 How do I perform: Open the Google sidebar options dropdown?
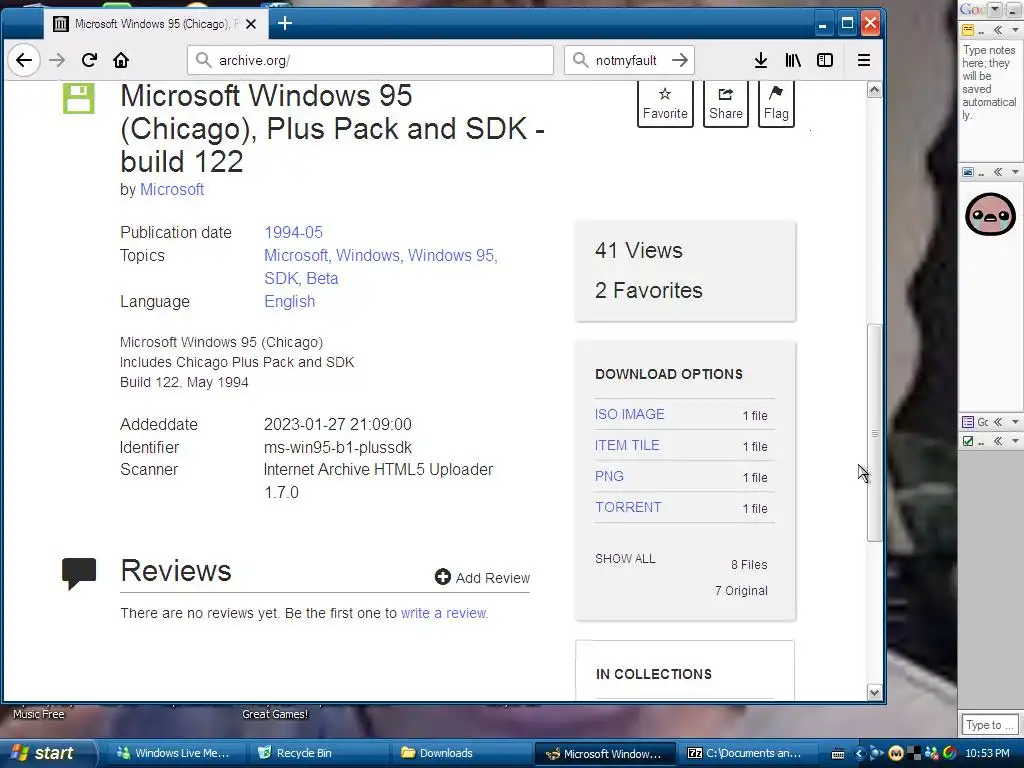coord(995,9)
